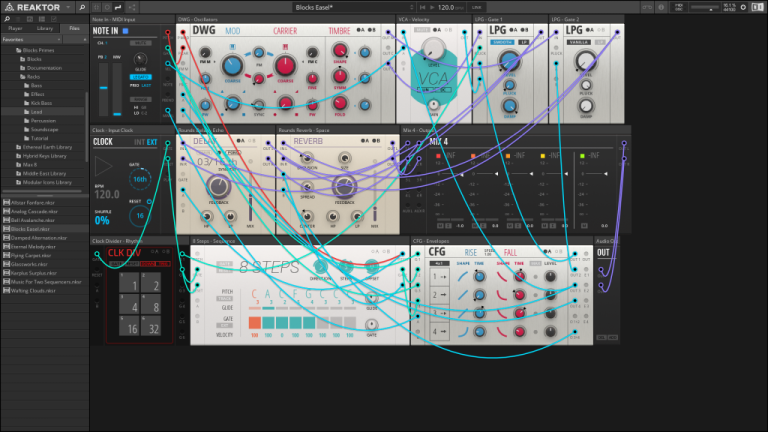Toggle the LEGATO button in Note In
Viewport: 768px width, 432px height.
141,77
